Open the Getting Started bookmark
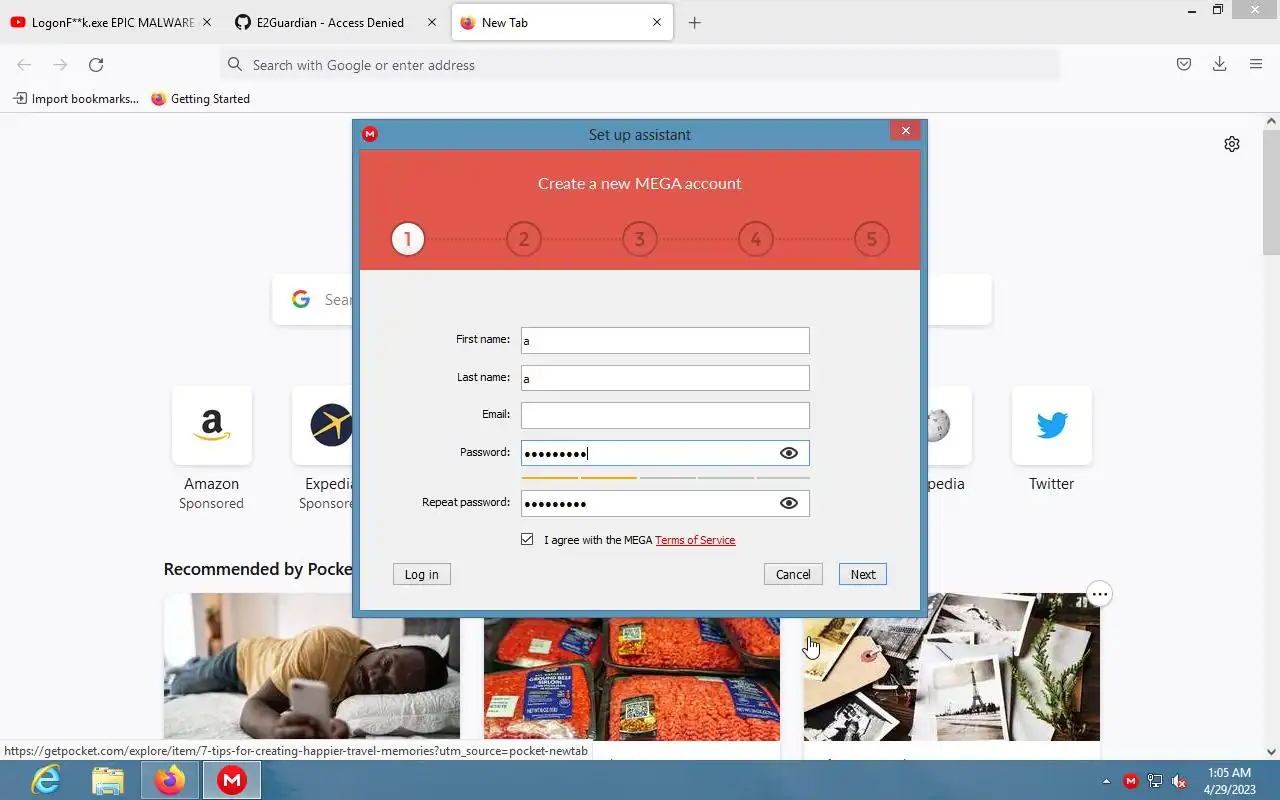This screenshot has width=1280, height=800. pyautogui.click(x=200, y=99)
